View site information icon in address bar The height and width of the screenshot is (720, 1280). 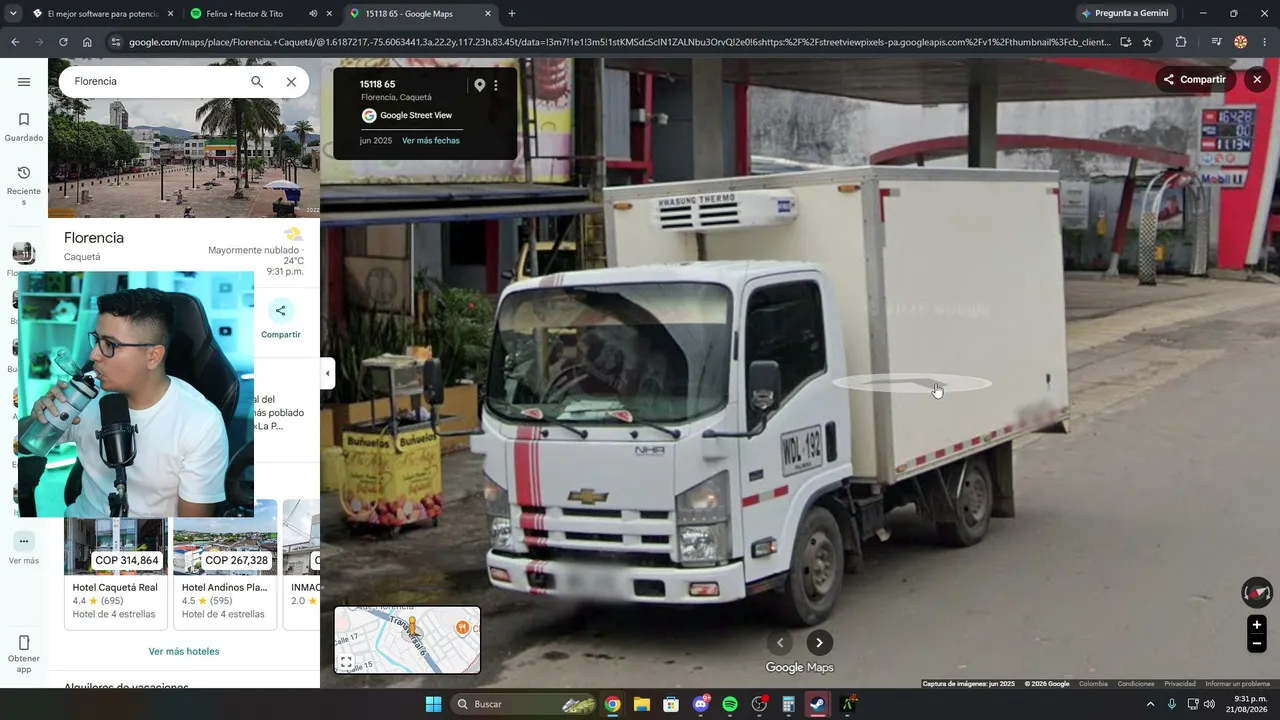(116, 42)
